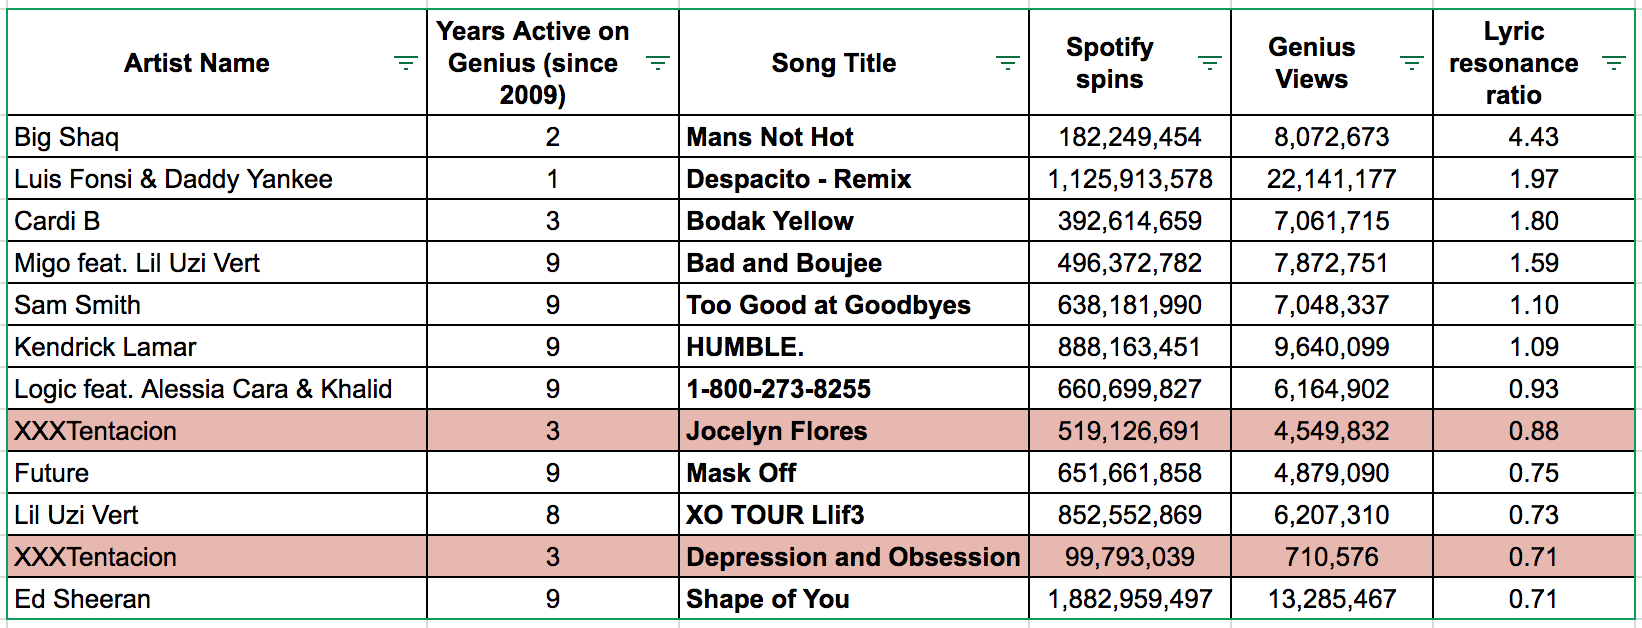Screen dimensions: 1642x628
Task: Click the Mans Not Hot ratio 4.43
Action: point(1533,136)
